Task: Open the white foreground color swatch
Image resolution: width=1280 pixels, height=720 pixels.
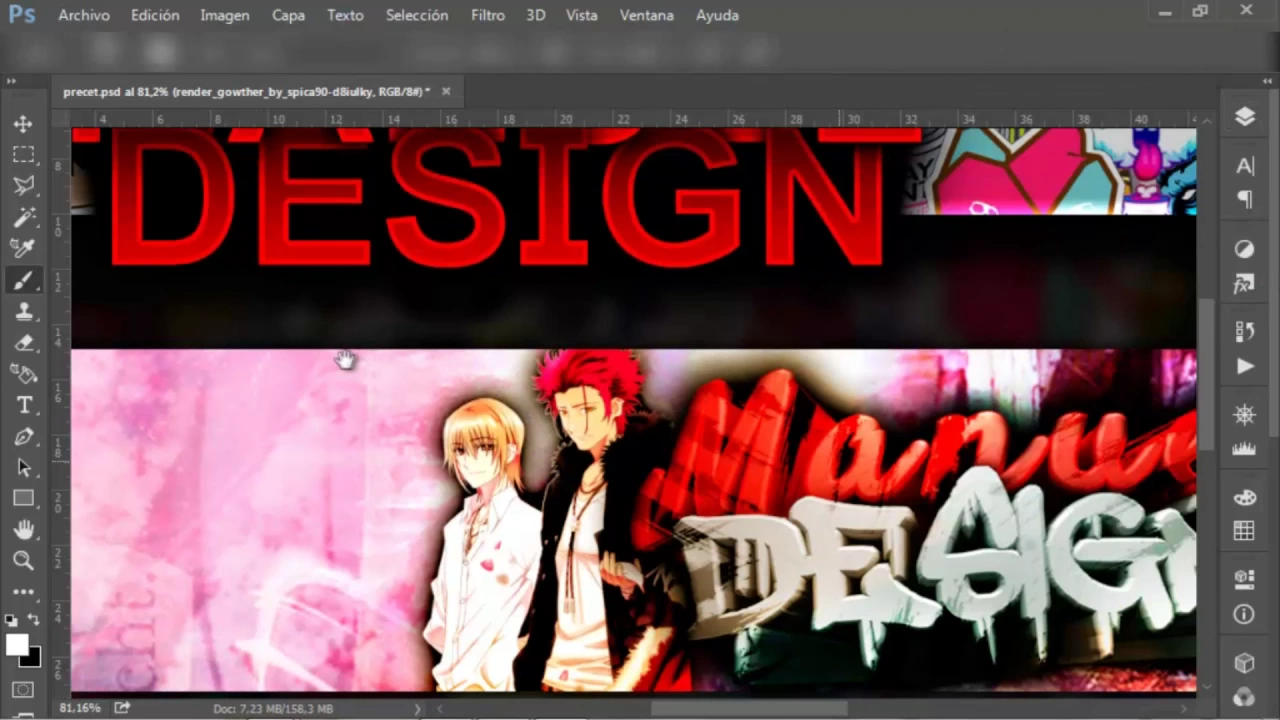Action: click(17, 645)
